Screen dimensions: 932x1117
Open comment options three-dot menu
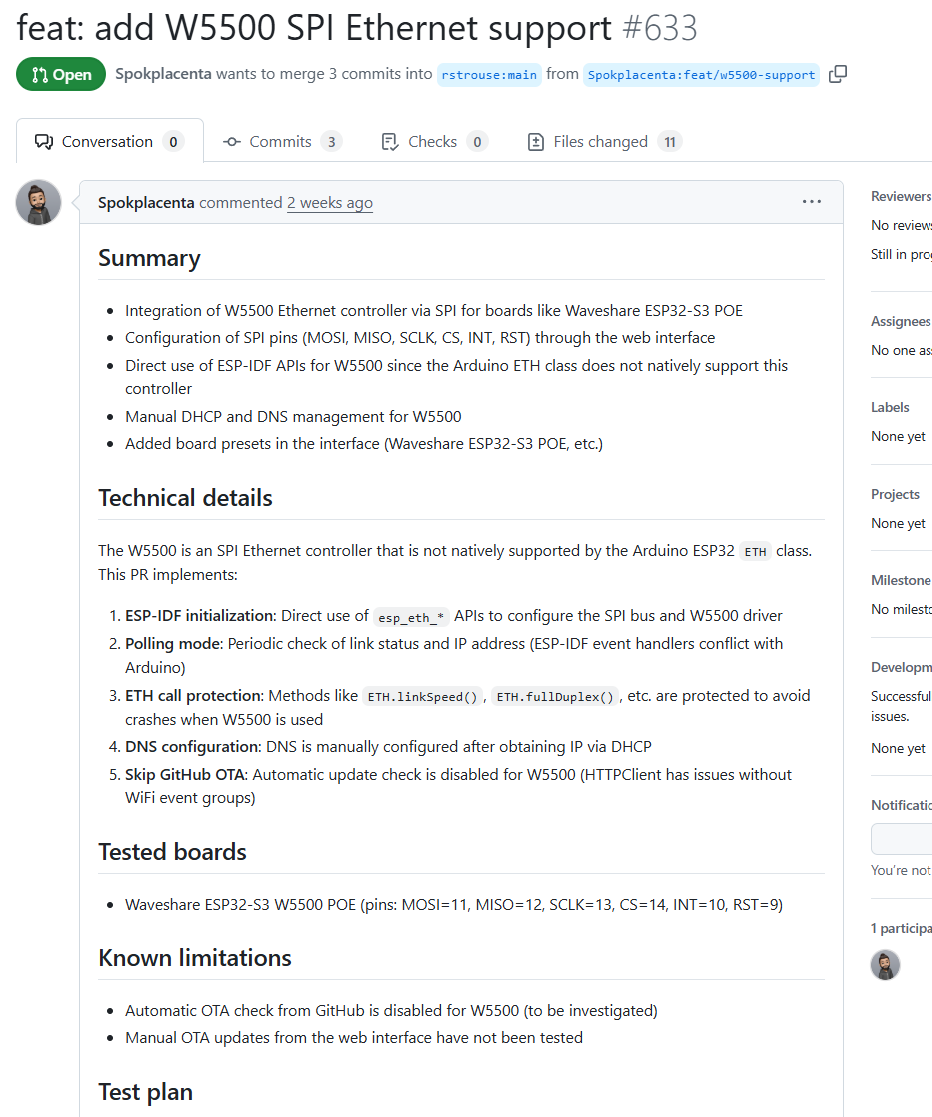click(x=812, y=203)
